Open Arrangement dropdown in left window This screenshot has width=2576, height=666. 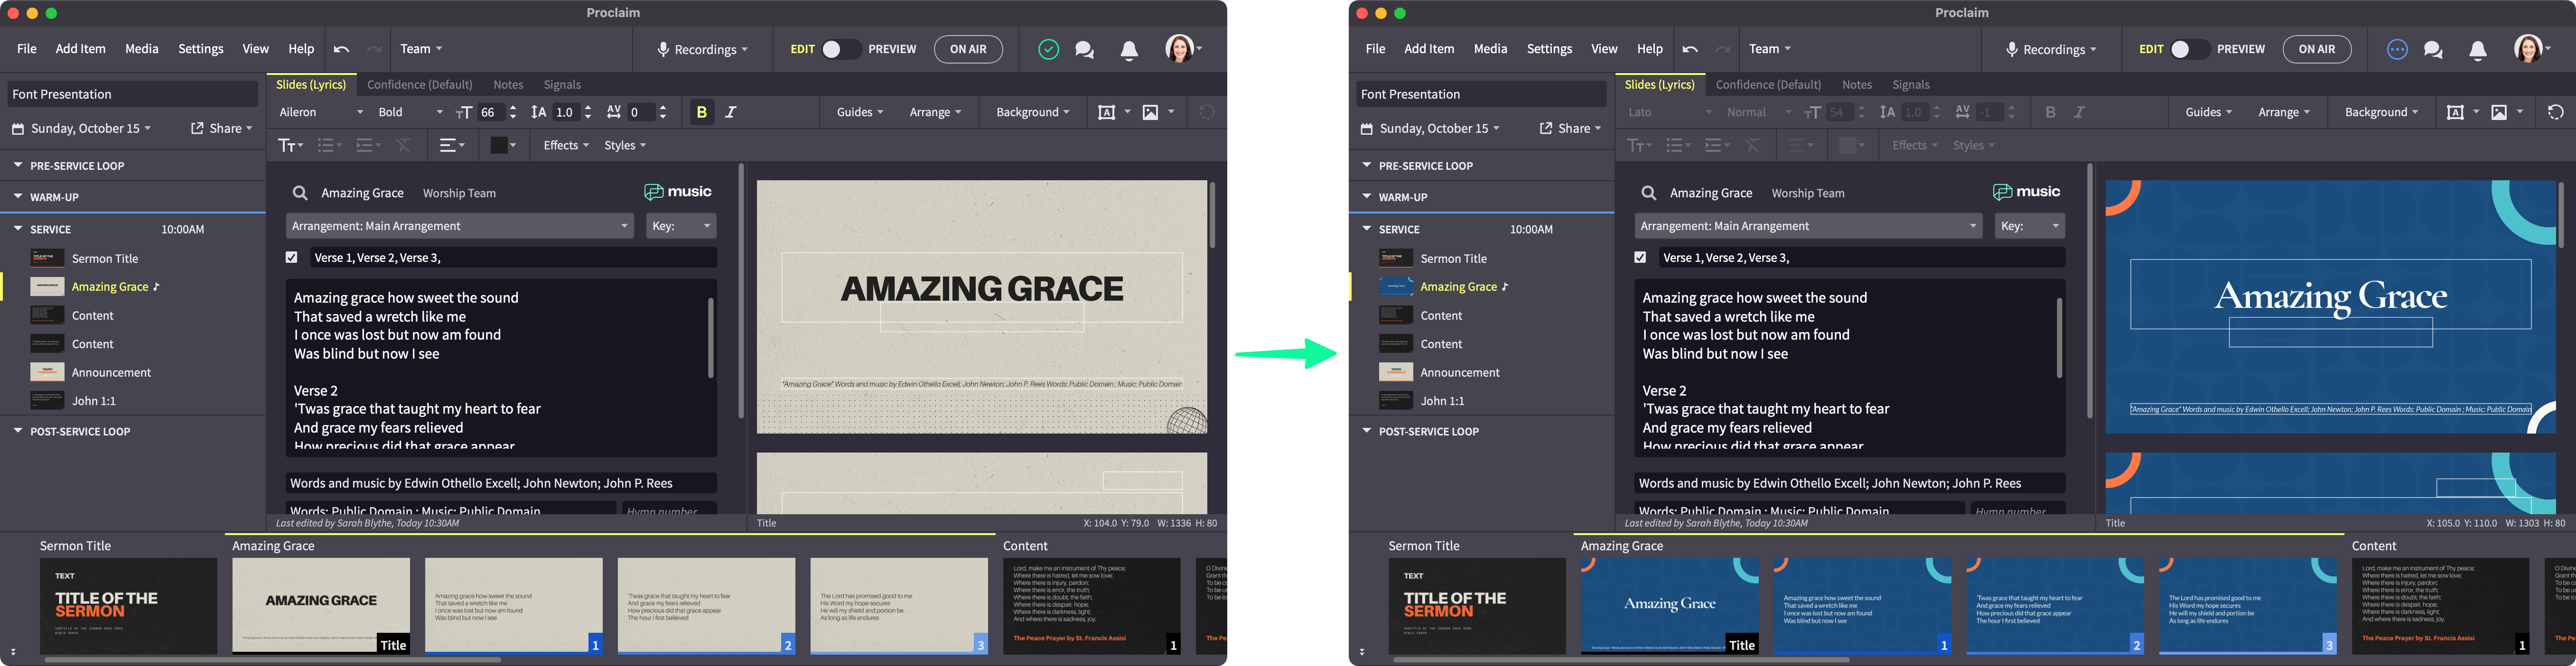pos(459,226)
